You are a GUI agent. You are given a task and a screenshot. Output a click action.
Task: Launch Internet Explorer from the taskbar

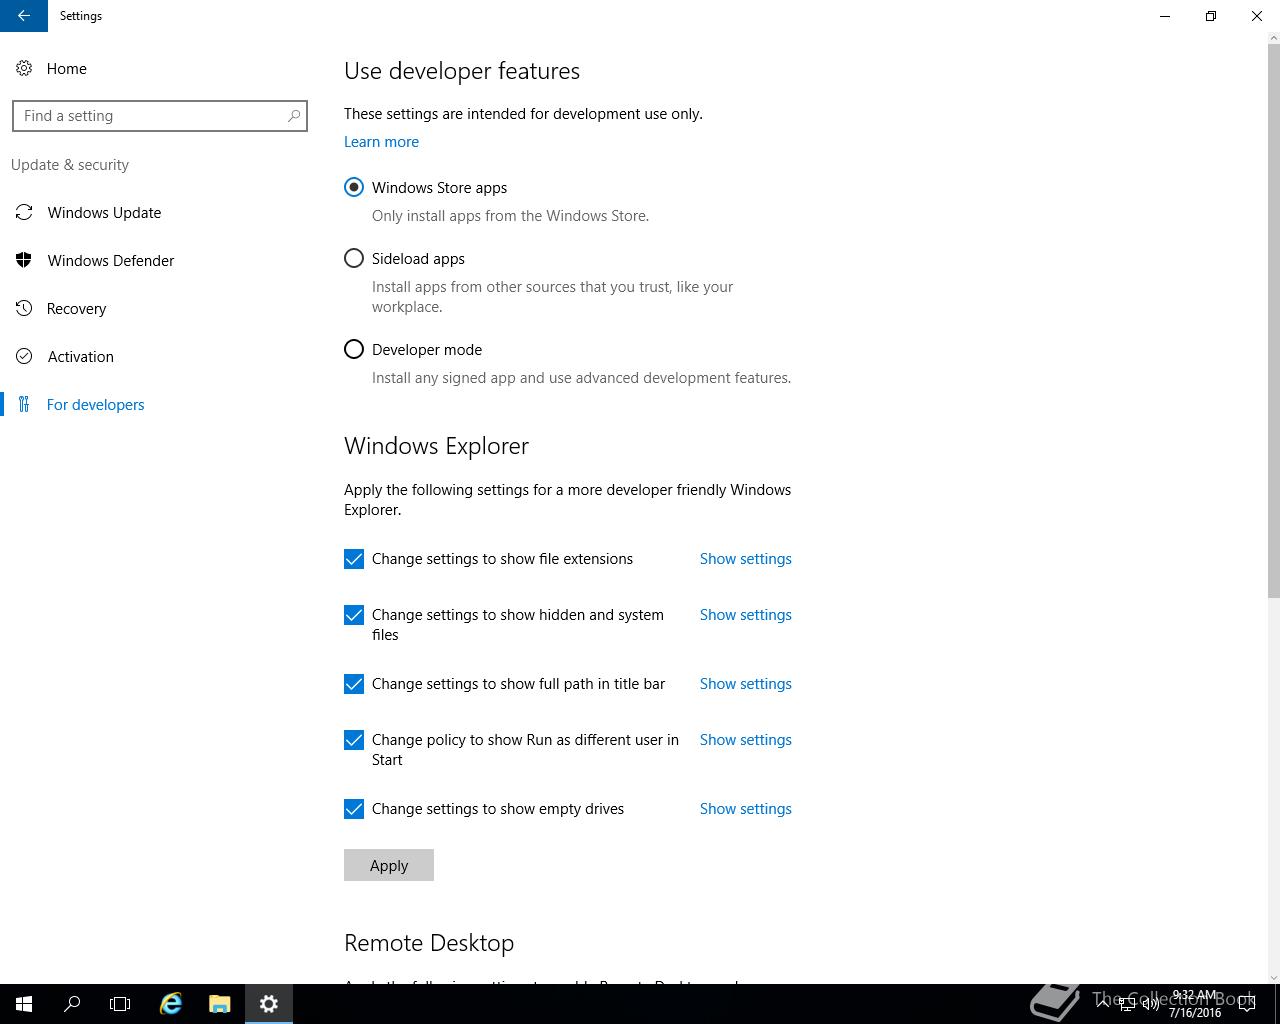(171, 1004)
